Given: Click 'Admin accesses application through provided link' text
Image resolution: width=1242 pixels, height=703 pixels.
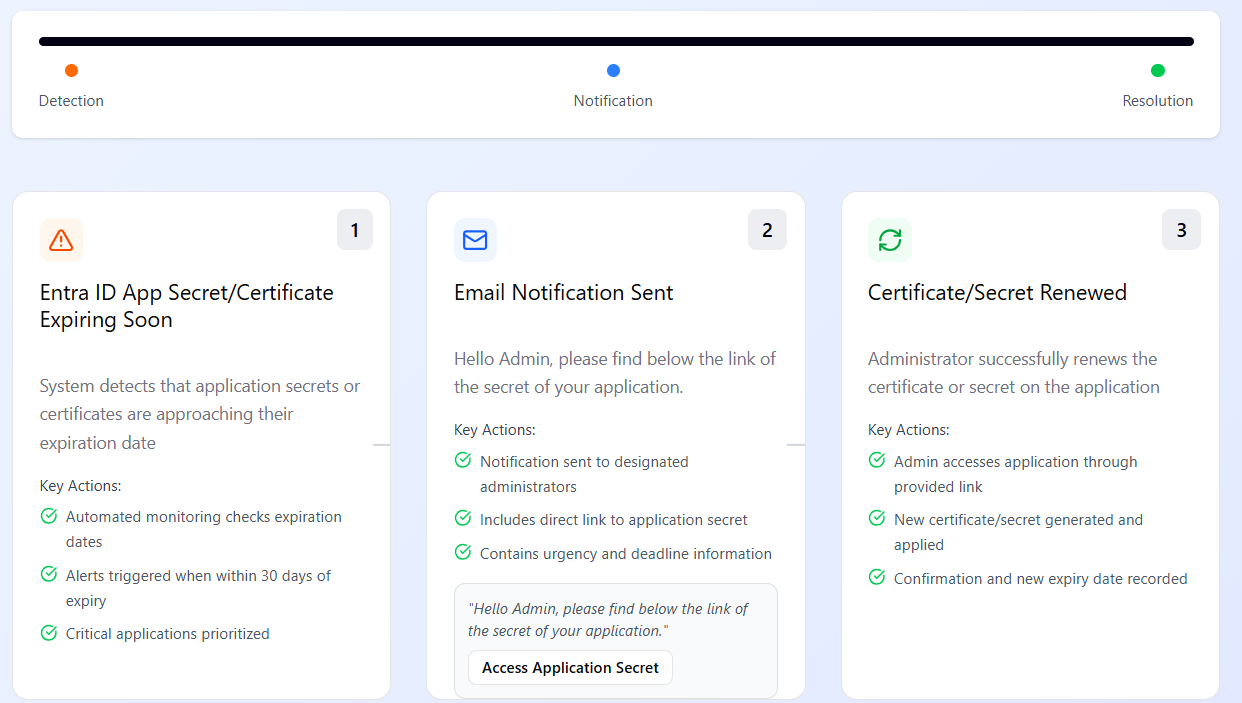Looking at the screenshot, I should 1016,474.
